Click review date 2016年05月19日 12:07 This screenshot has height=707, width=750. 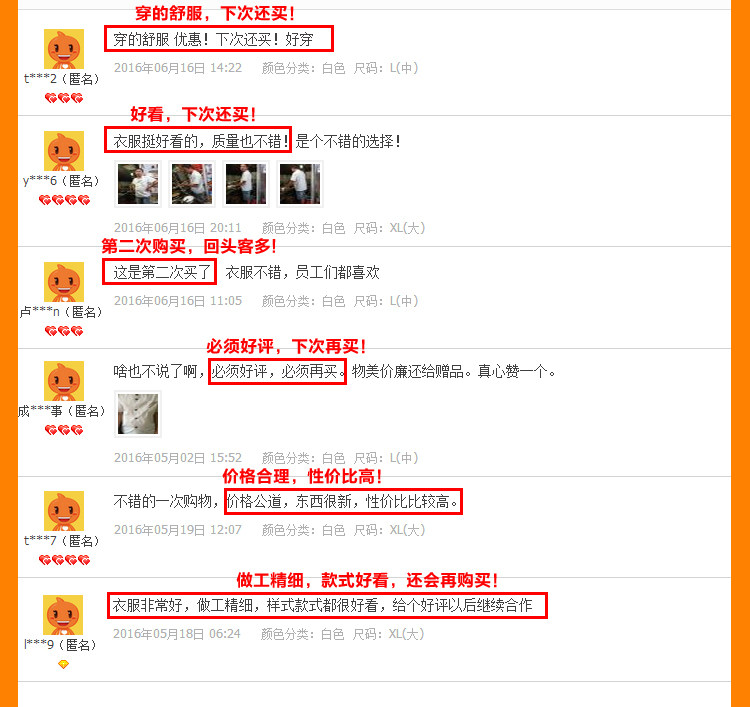pos(178,530)
